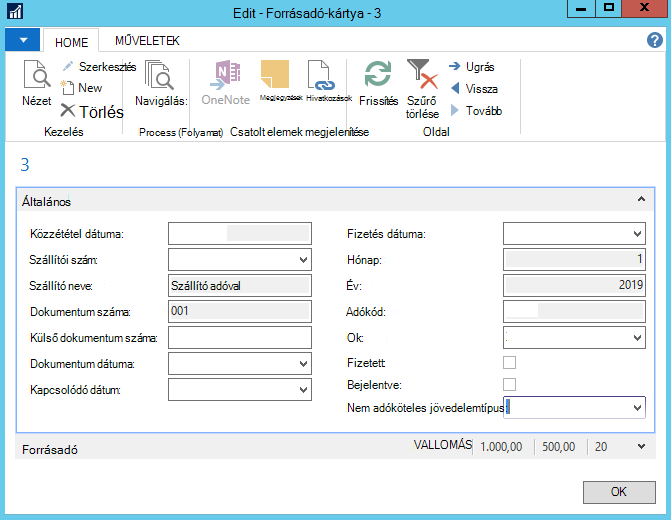
Task: Toggle the Bejelentve checkbox
Action: pos(509,384)
